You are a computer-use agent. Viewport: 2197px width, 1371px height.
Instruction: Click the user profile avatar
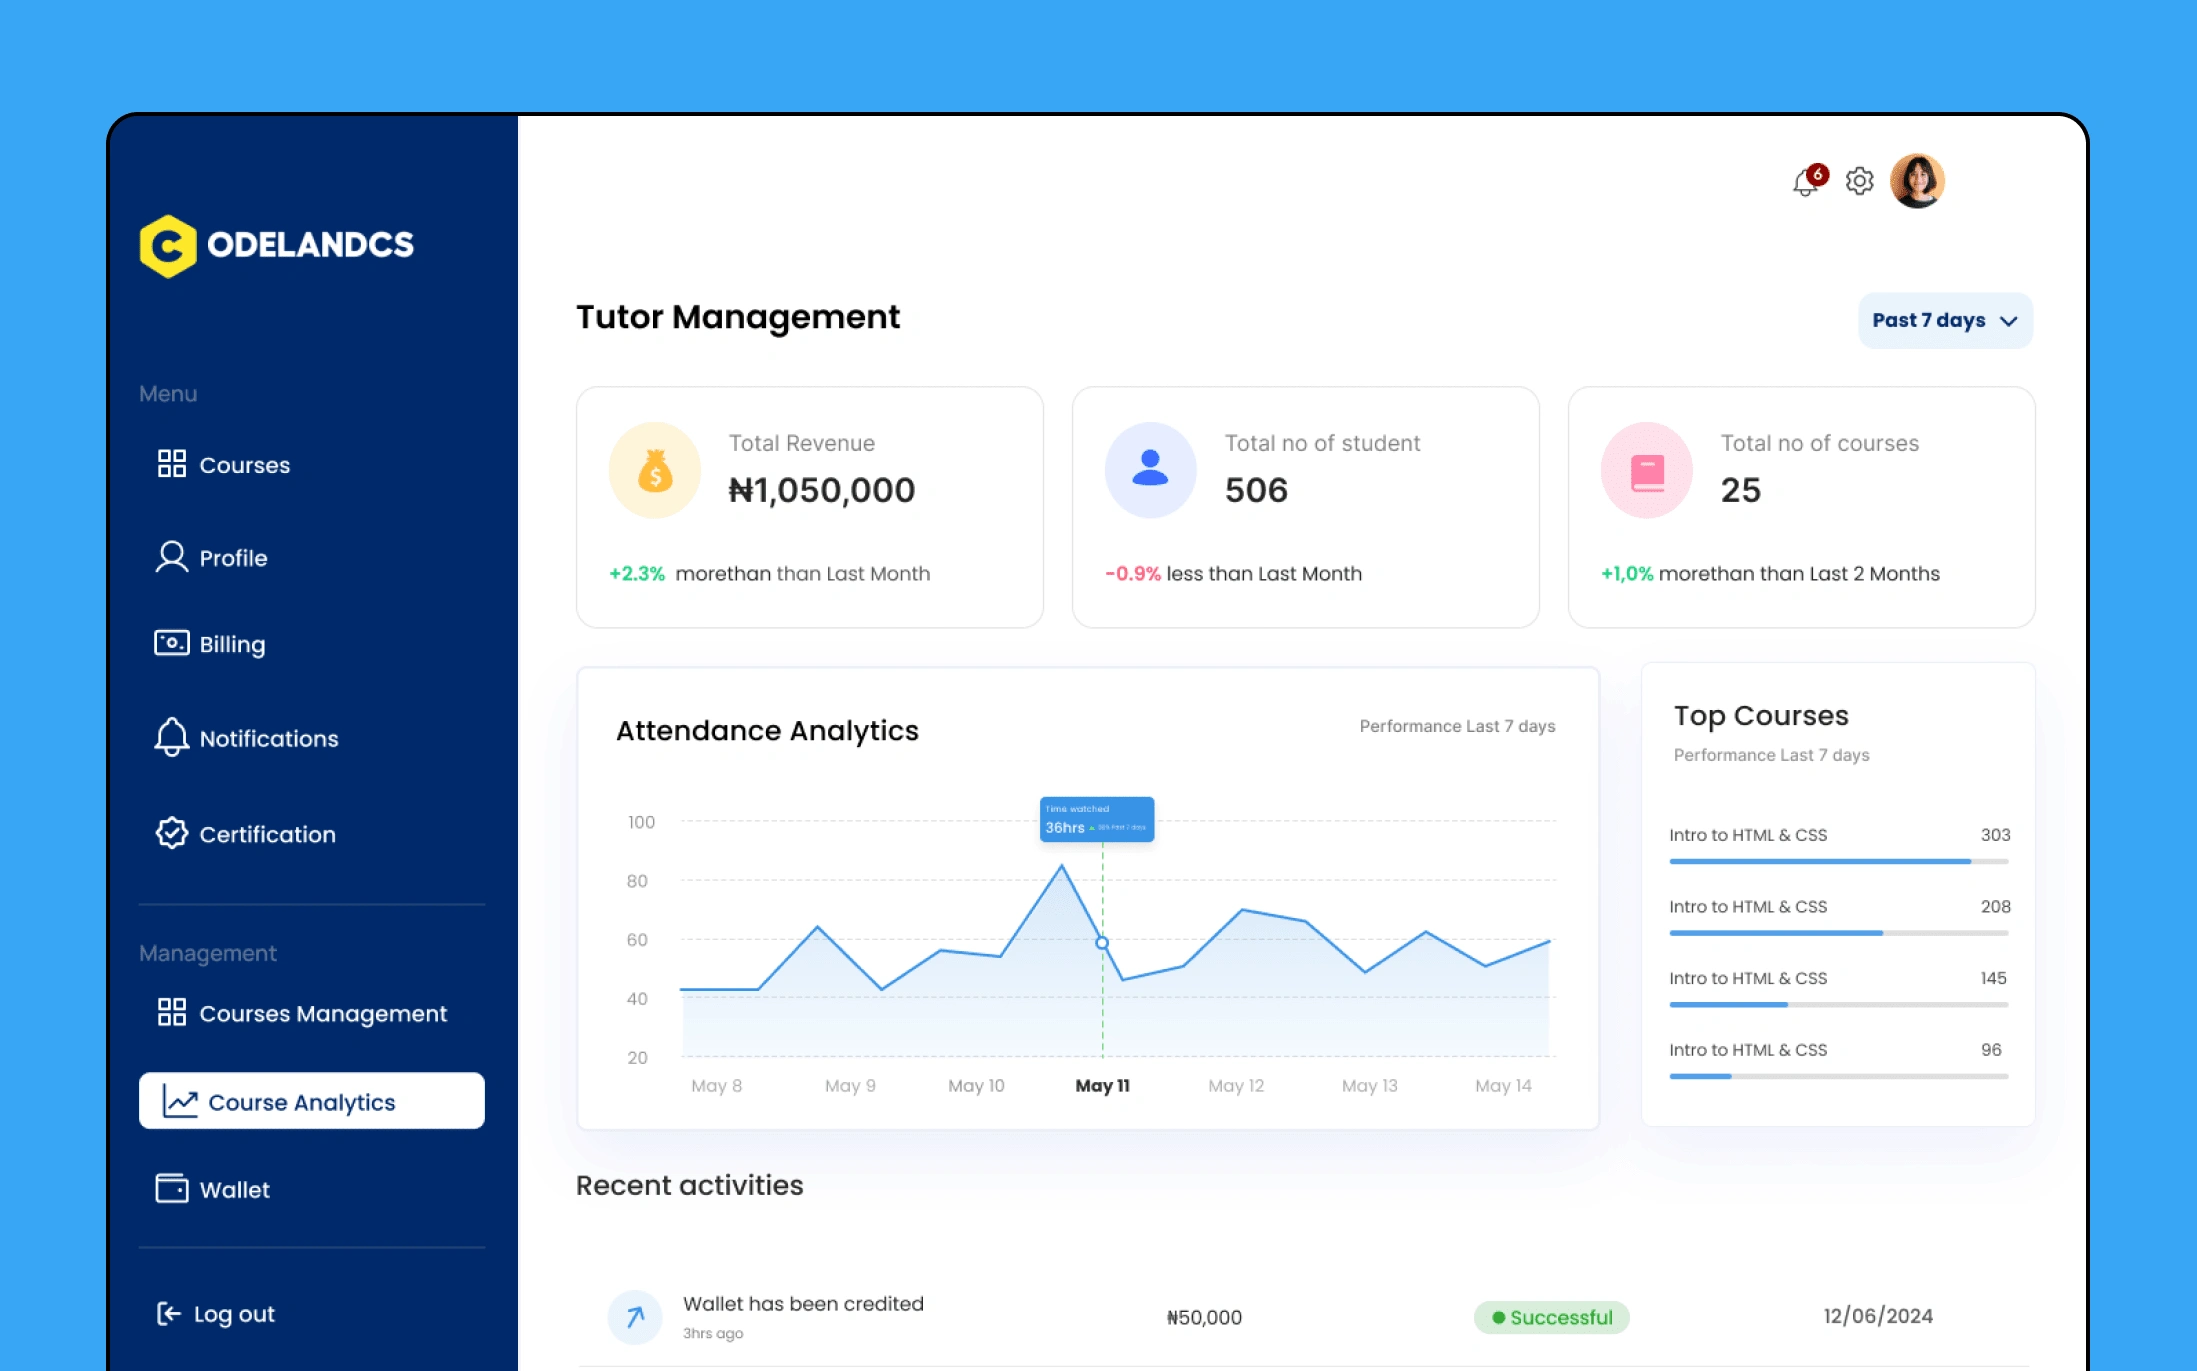click(1916, 178)
